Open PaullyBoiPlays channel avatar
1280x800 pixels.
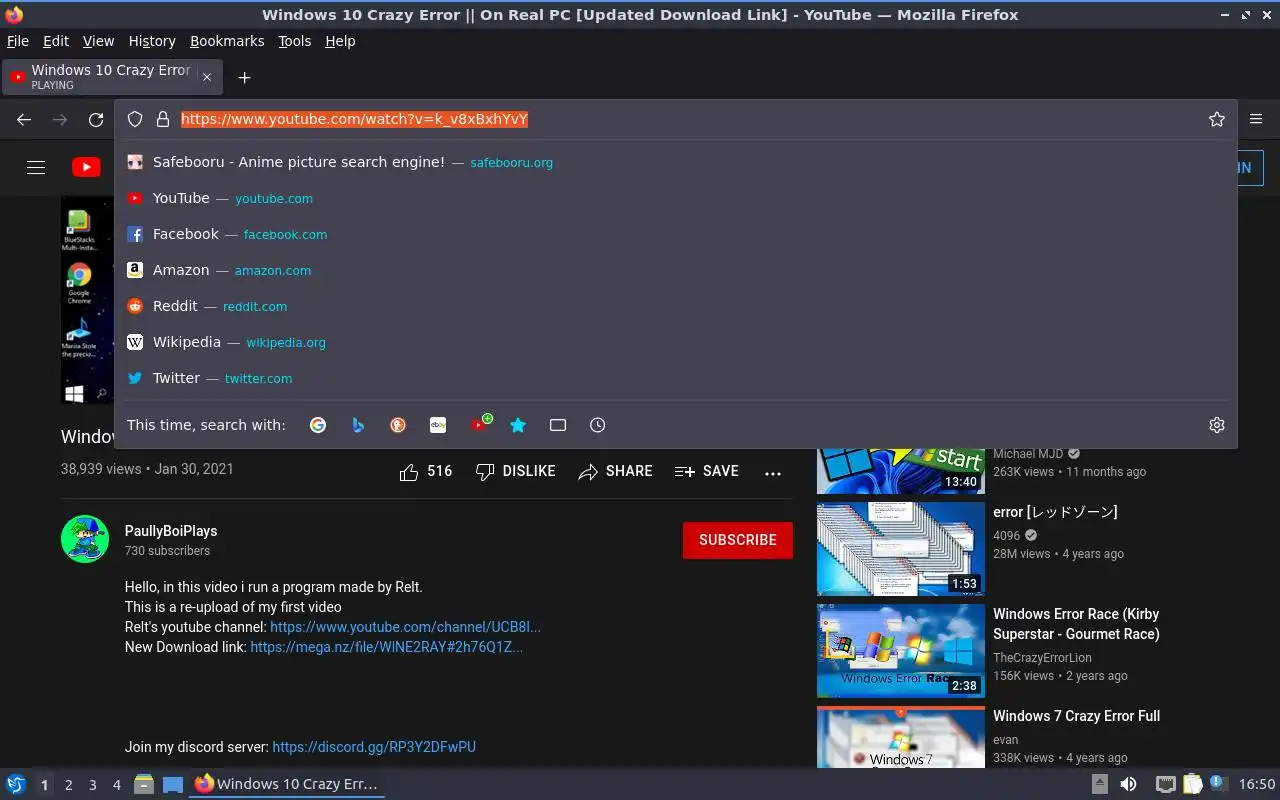85,540
